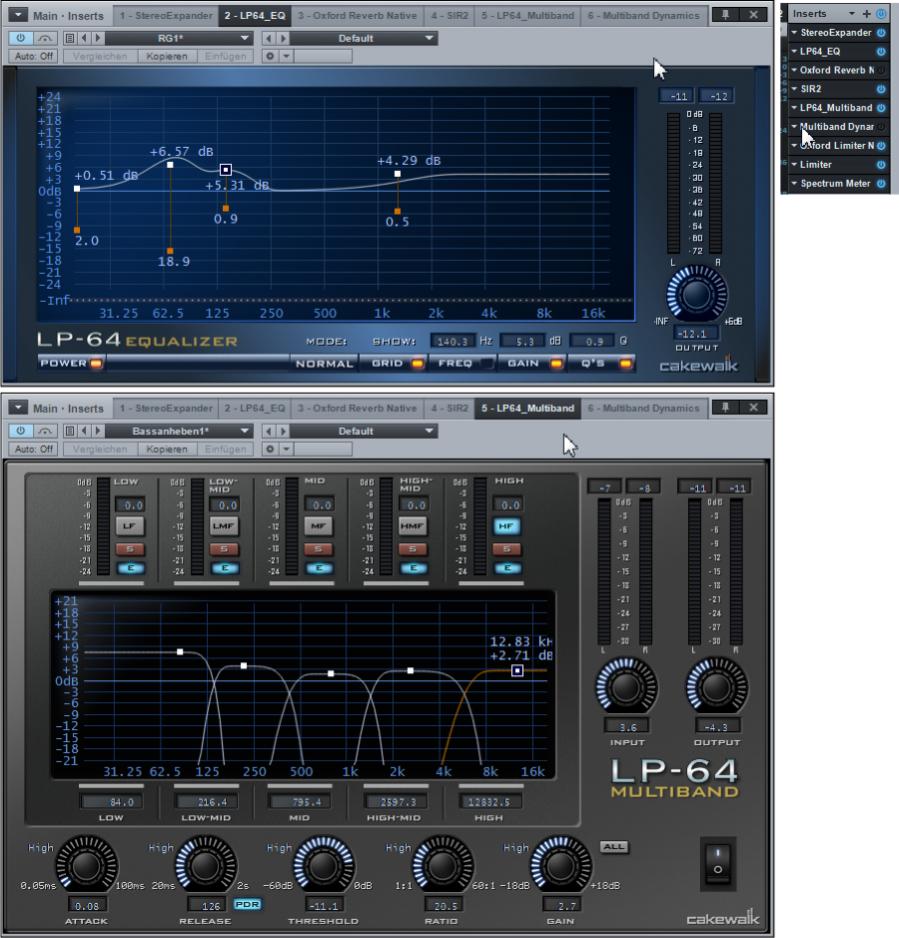Toggle the Limiter insert power icon

(881, 165)
